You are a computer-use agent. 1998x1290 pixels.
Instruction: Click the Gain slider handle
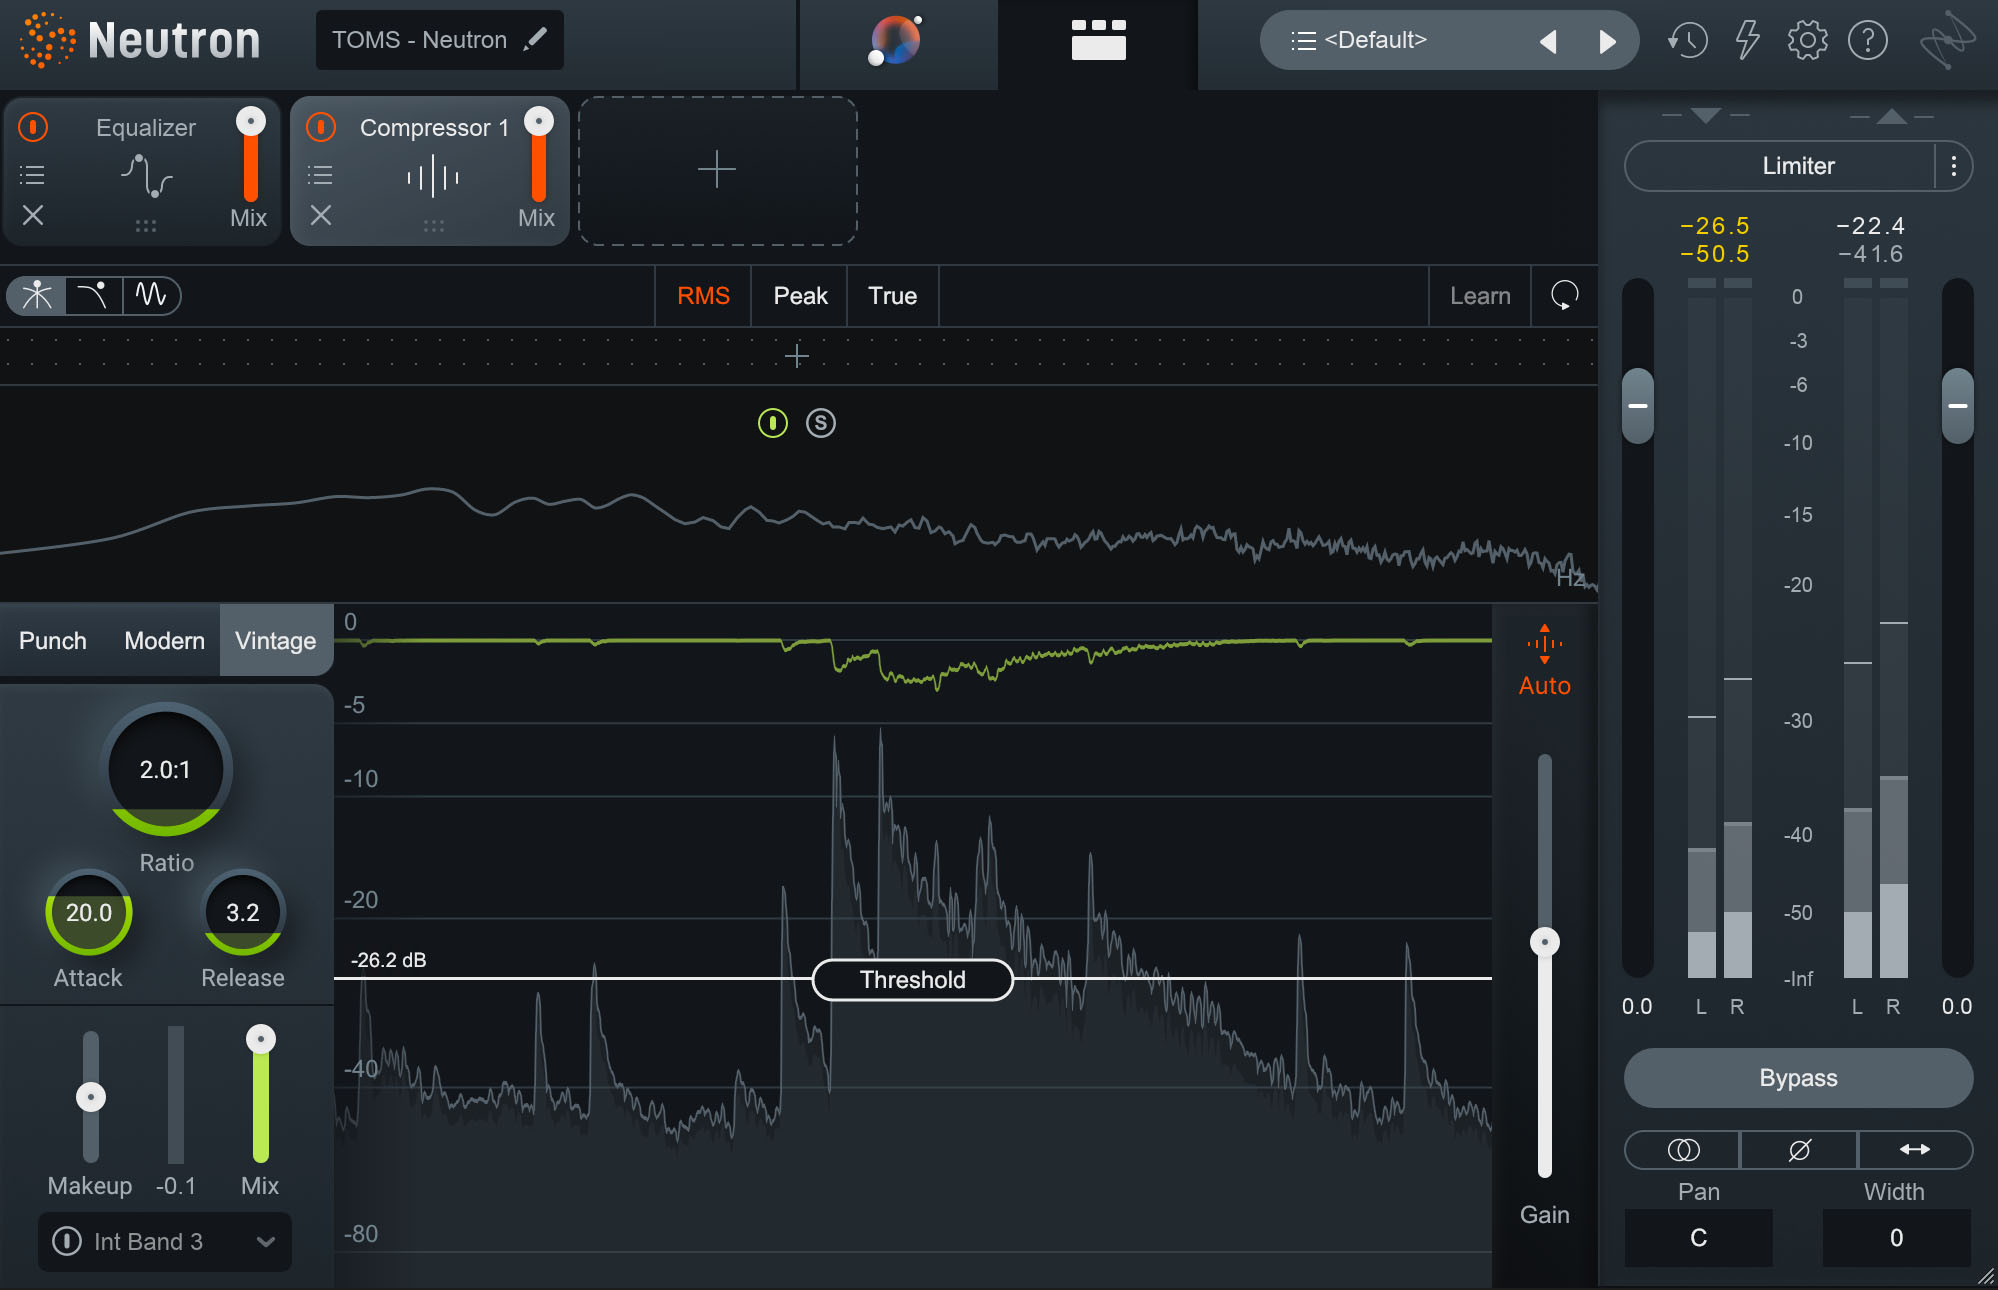(1545, 942)
